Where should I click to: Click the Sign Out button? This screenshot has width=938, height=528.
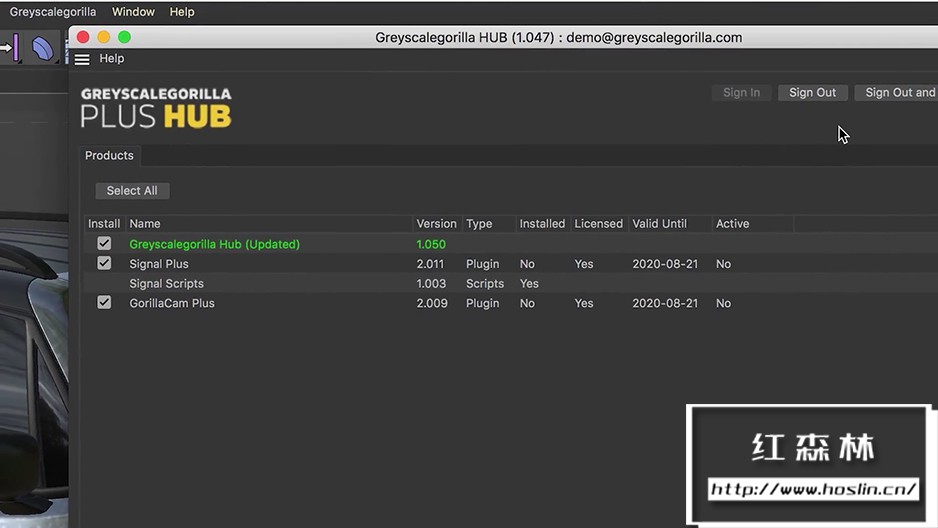click(812, 93)
